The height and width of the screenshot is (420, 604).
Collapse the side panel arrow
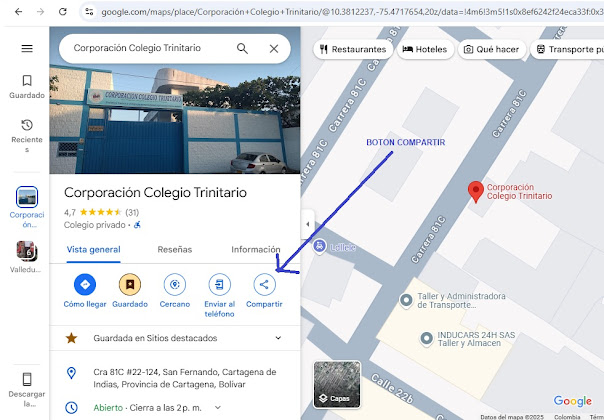(x=307, y=224)
